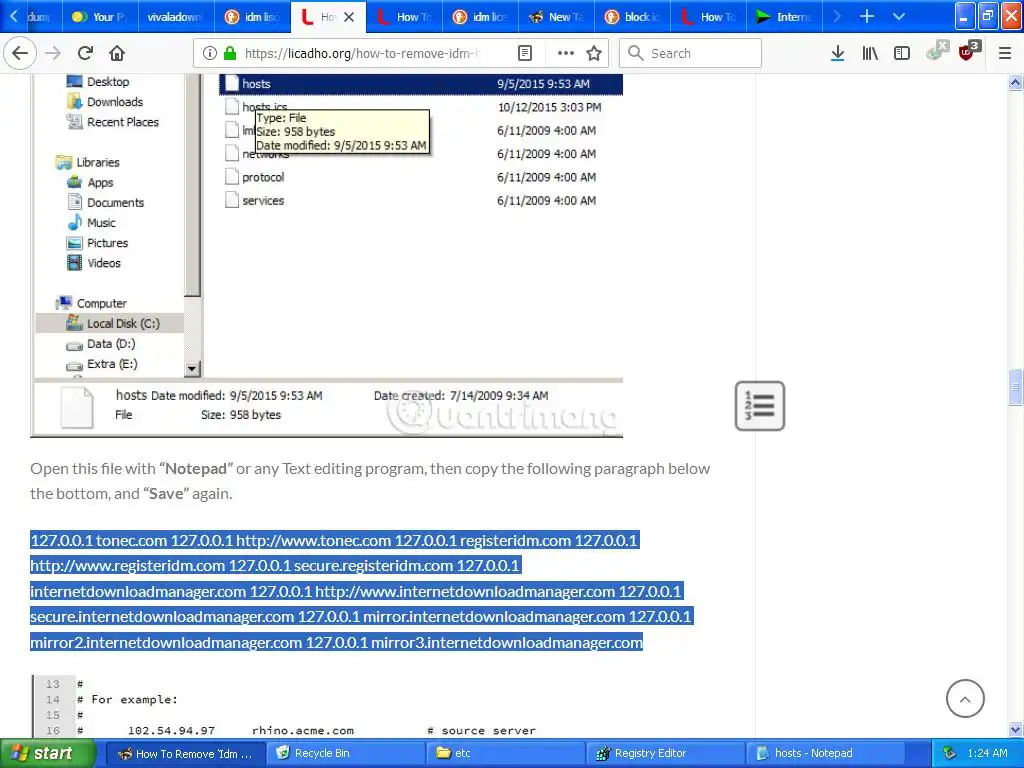Screen dimensions: 1024x768
Task: Close the active licadho tab
Action: pyautogui.click(x=349, y=17)
